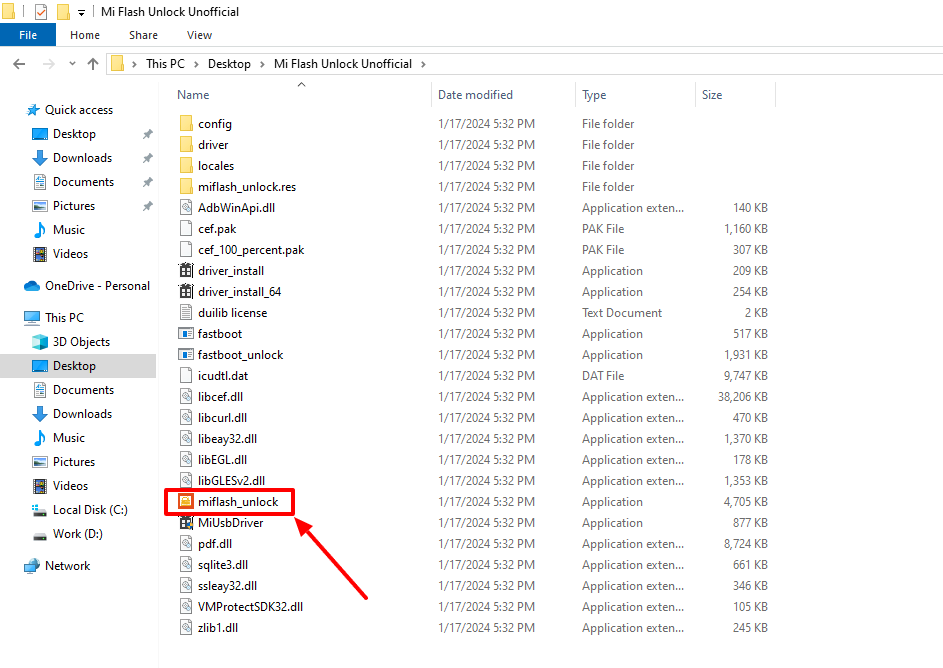
Task: Select the libeay32.dll file name
Action: 227,439
